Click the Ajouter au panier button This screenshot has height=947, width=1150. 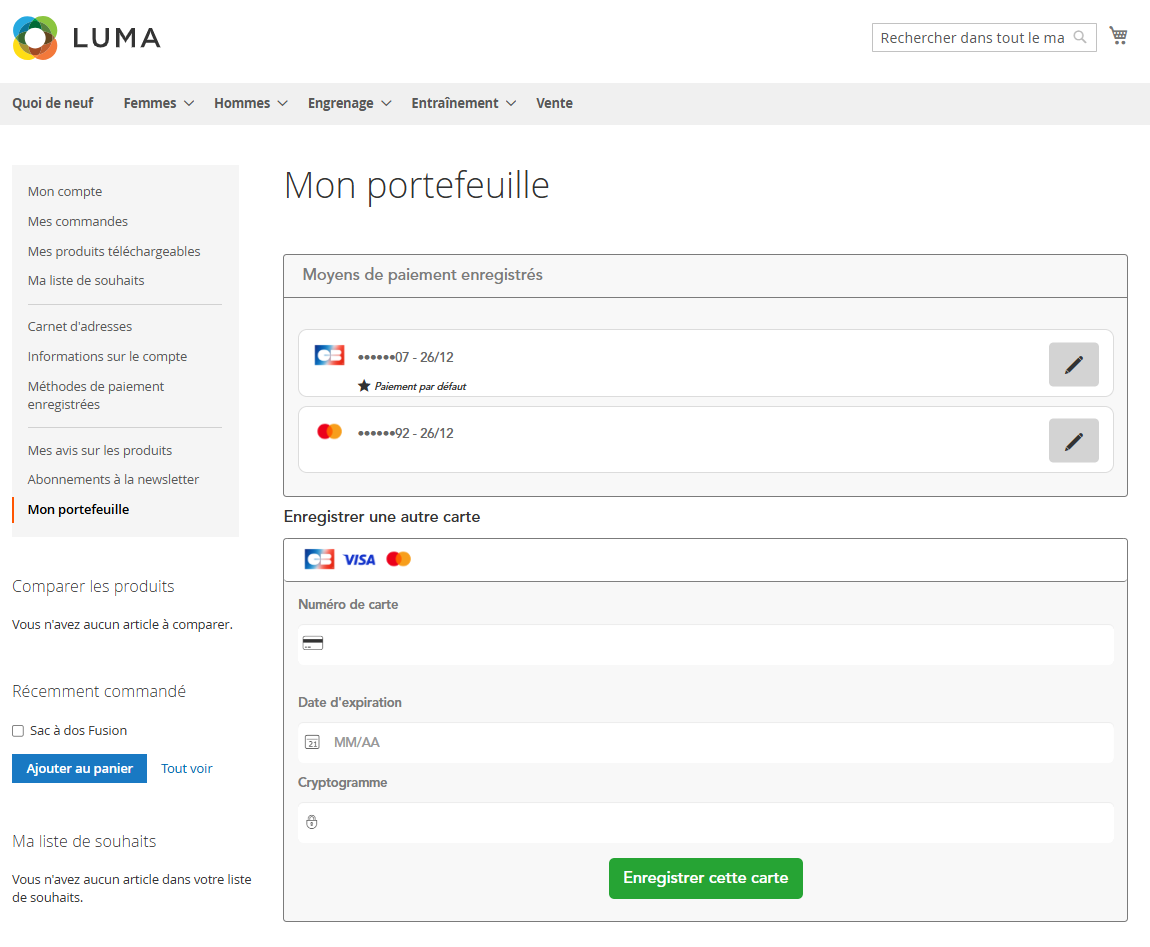79,769
